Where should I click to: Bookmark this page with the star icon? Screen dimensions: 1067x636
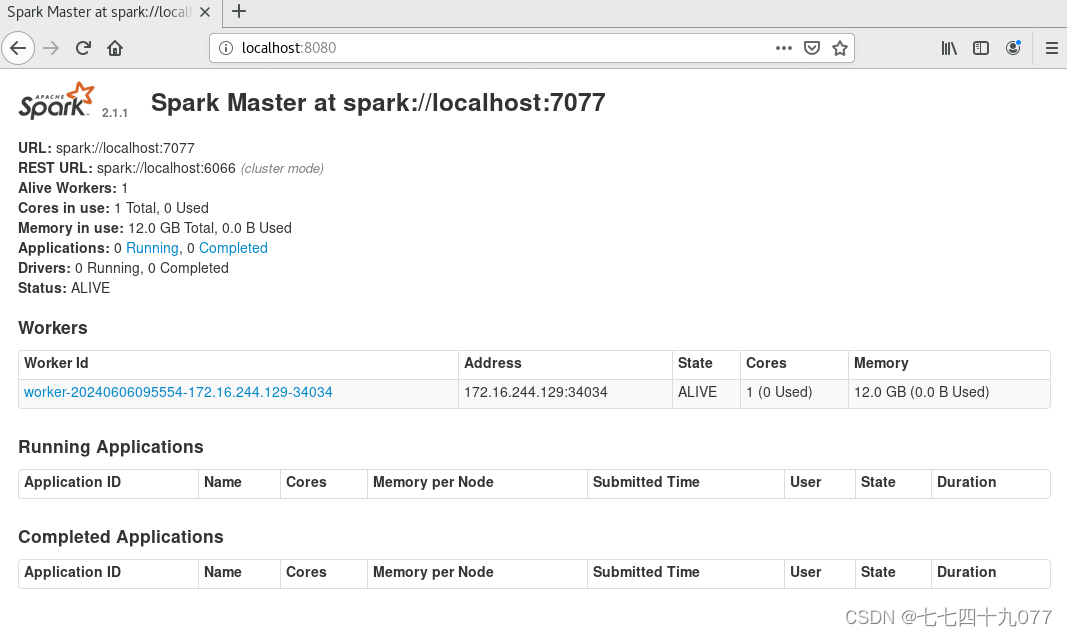click(x=839, y=47)
